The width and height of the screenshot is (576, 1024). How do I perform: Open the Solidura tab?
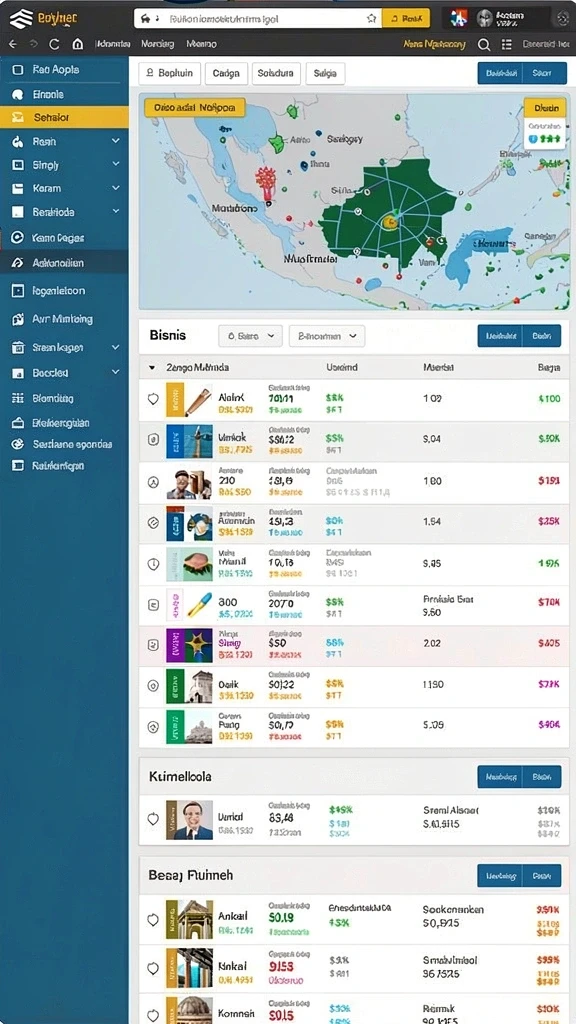click(x=276, y=74)
